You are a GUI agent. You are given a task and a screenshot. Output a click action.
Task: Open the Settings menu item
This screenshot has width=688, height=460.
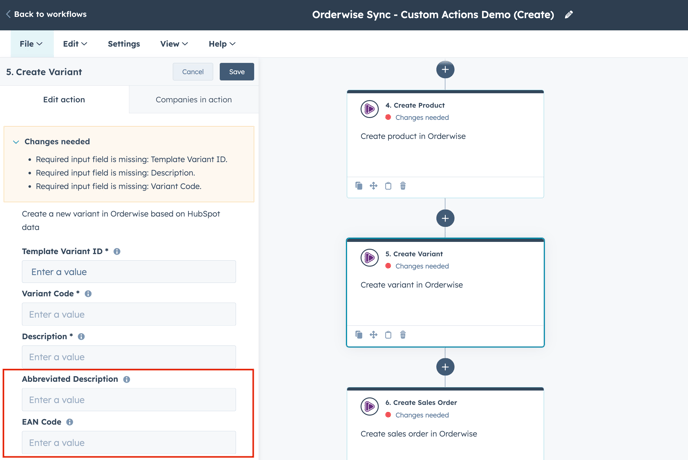(124, 44)
